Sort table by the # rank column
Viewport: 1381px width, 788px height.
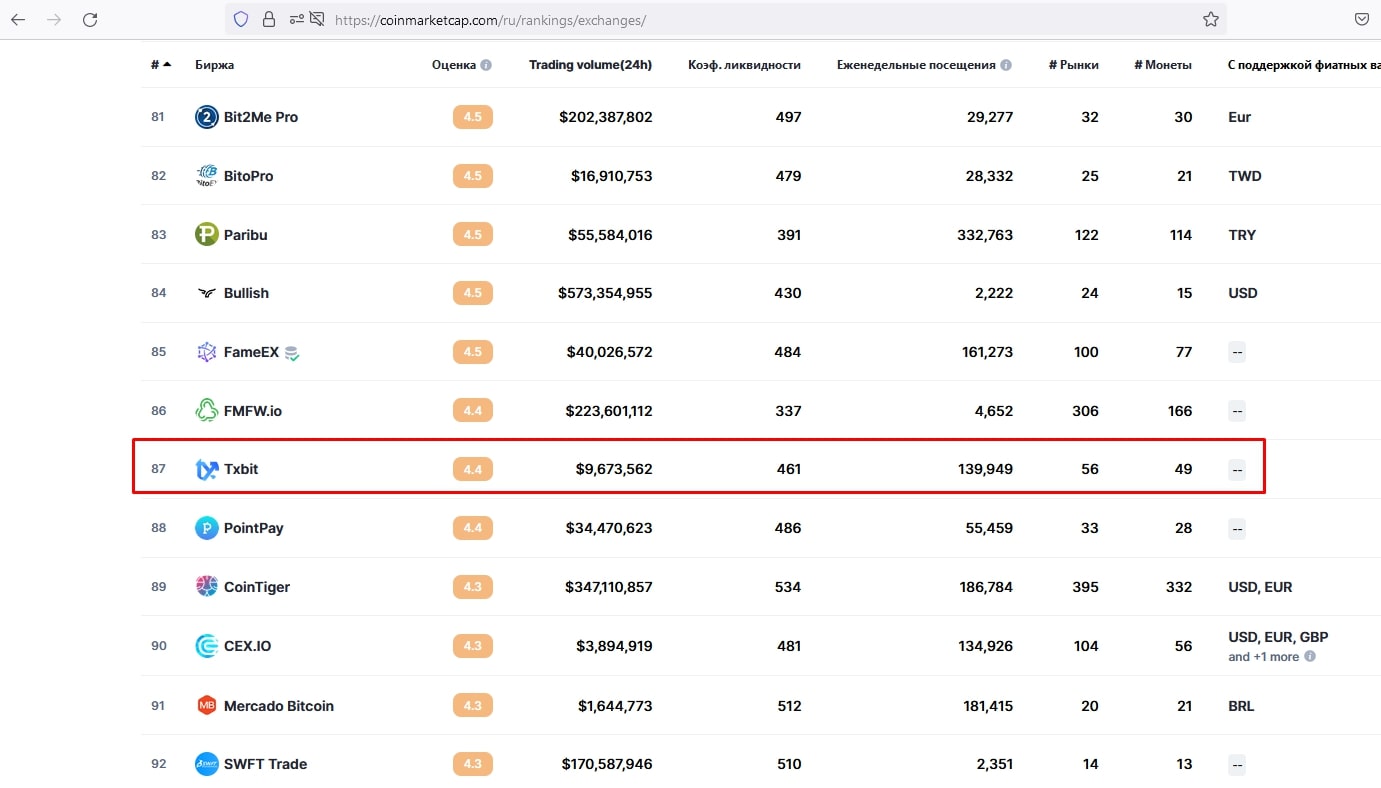tap(160, 65)
